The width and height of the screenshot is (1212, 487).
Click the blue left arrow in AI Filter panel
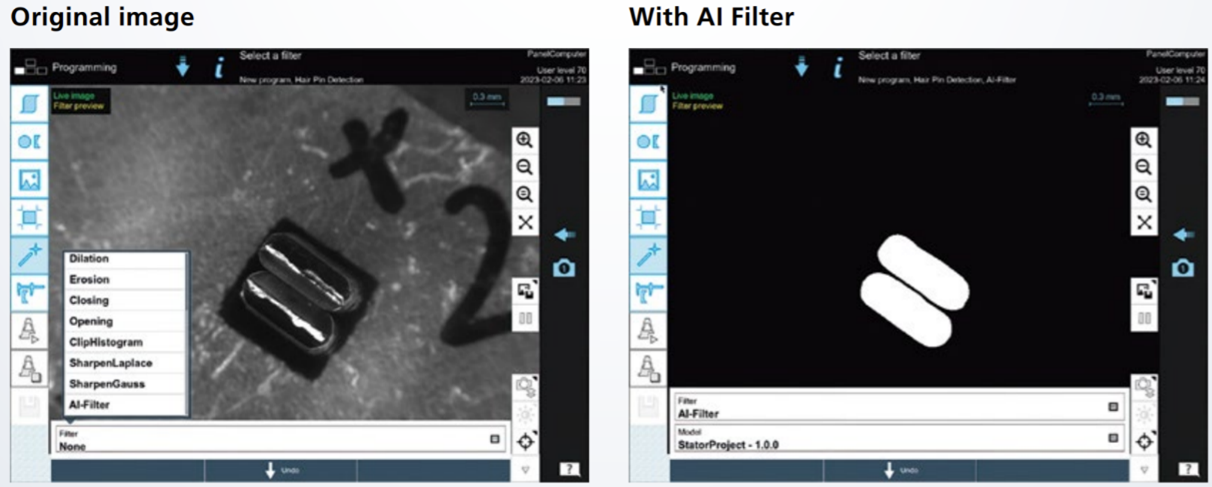tap(1182, 234)
